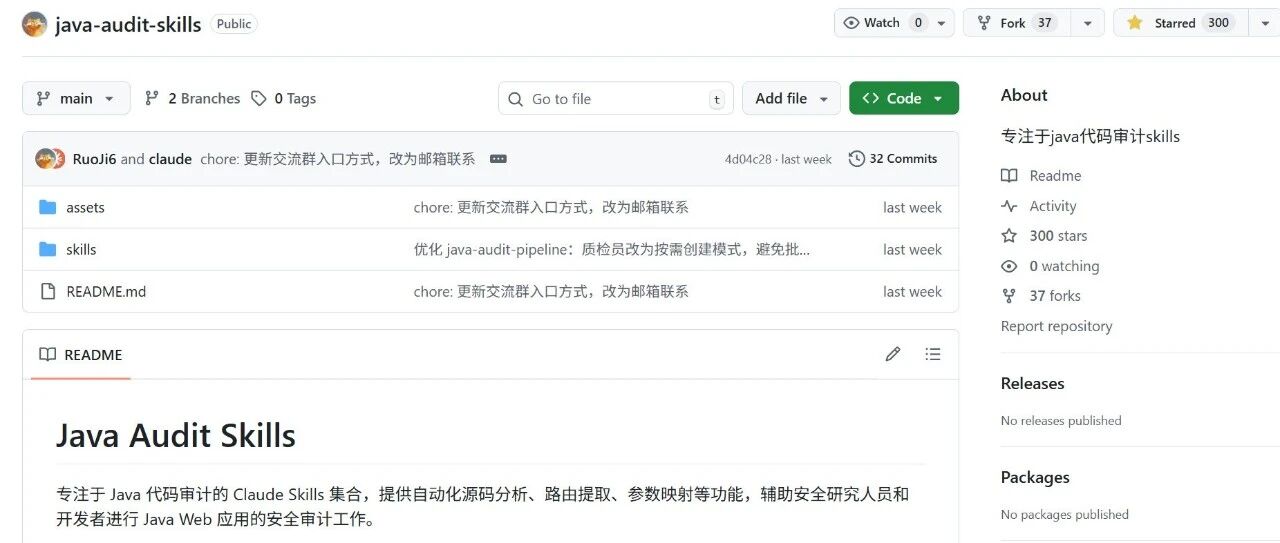Click the Watch button
The width and height of the screenshot is (1280, 543).
coord(882,23)
